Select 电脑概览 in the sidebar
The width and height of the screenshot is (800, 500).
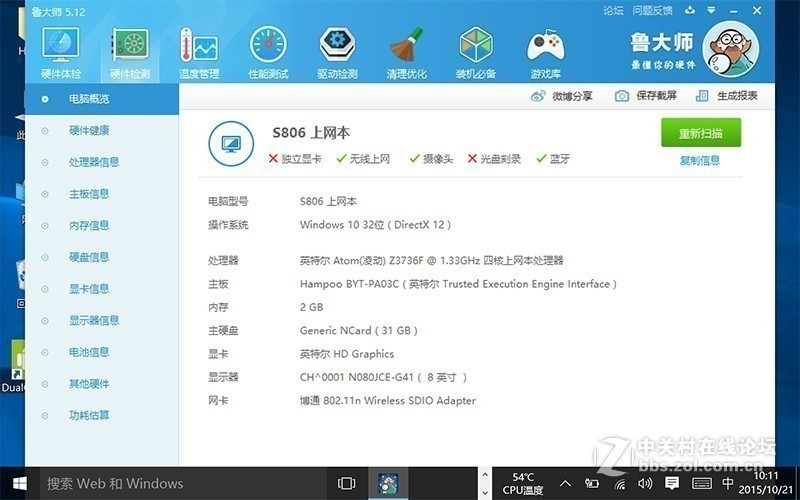coord(102,99)
